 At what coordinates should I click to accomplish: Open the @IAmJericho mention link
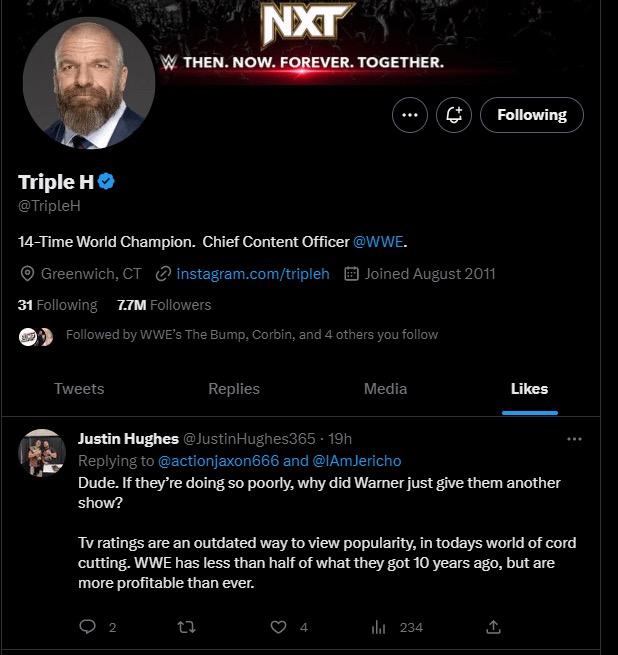[x=356, y=461]
